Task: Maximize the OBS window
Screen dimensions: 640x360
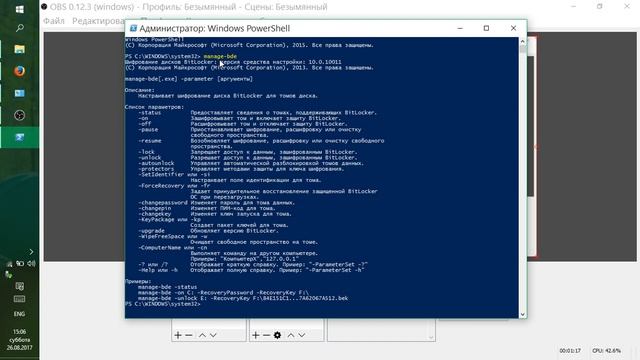Action: click(x=600, y=7)
